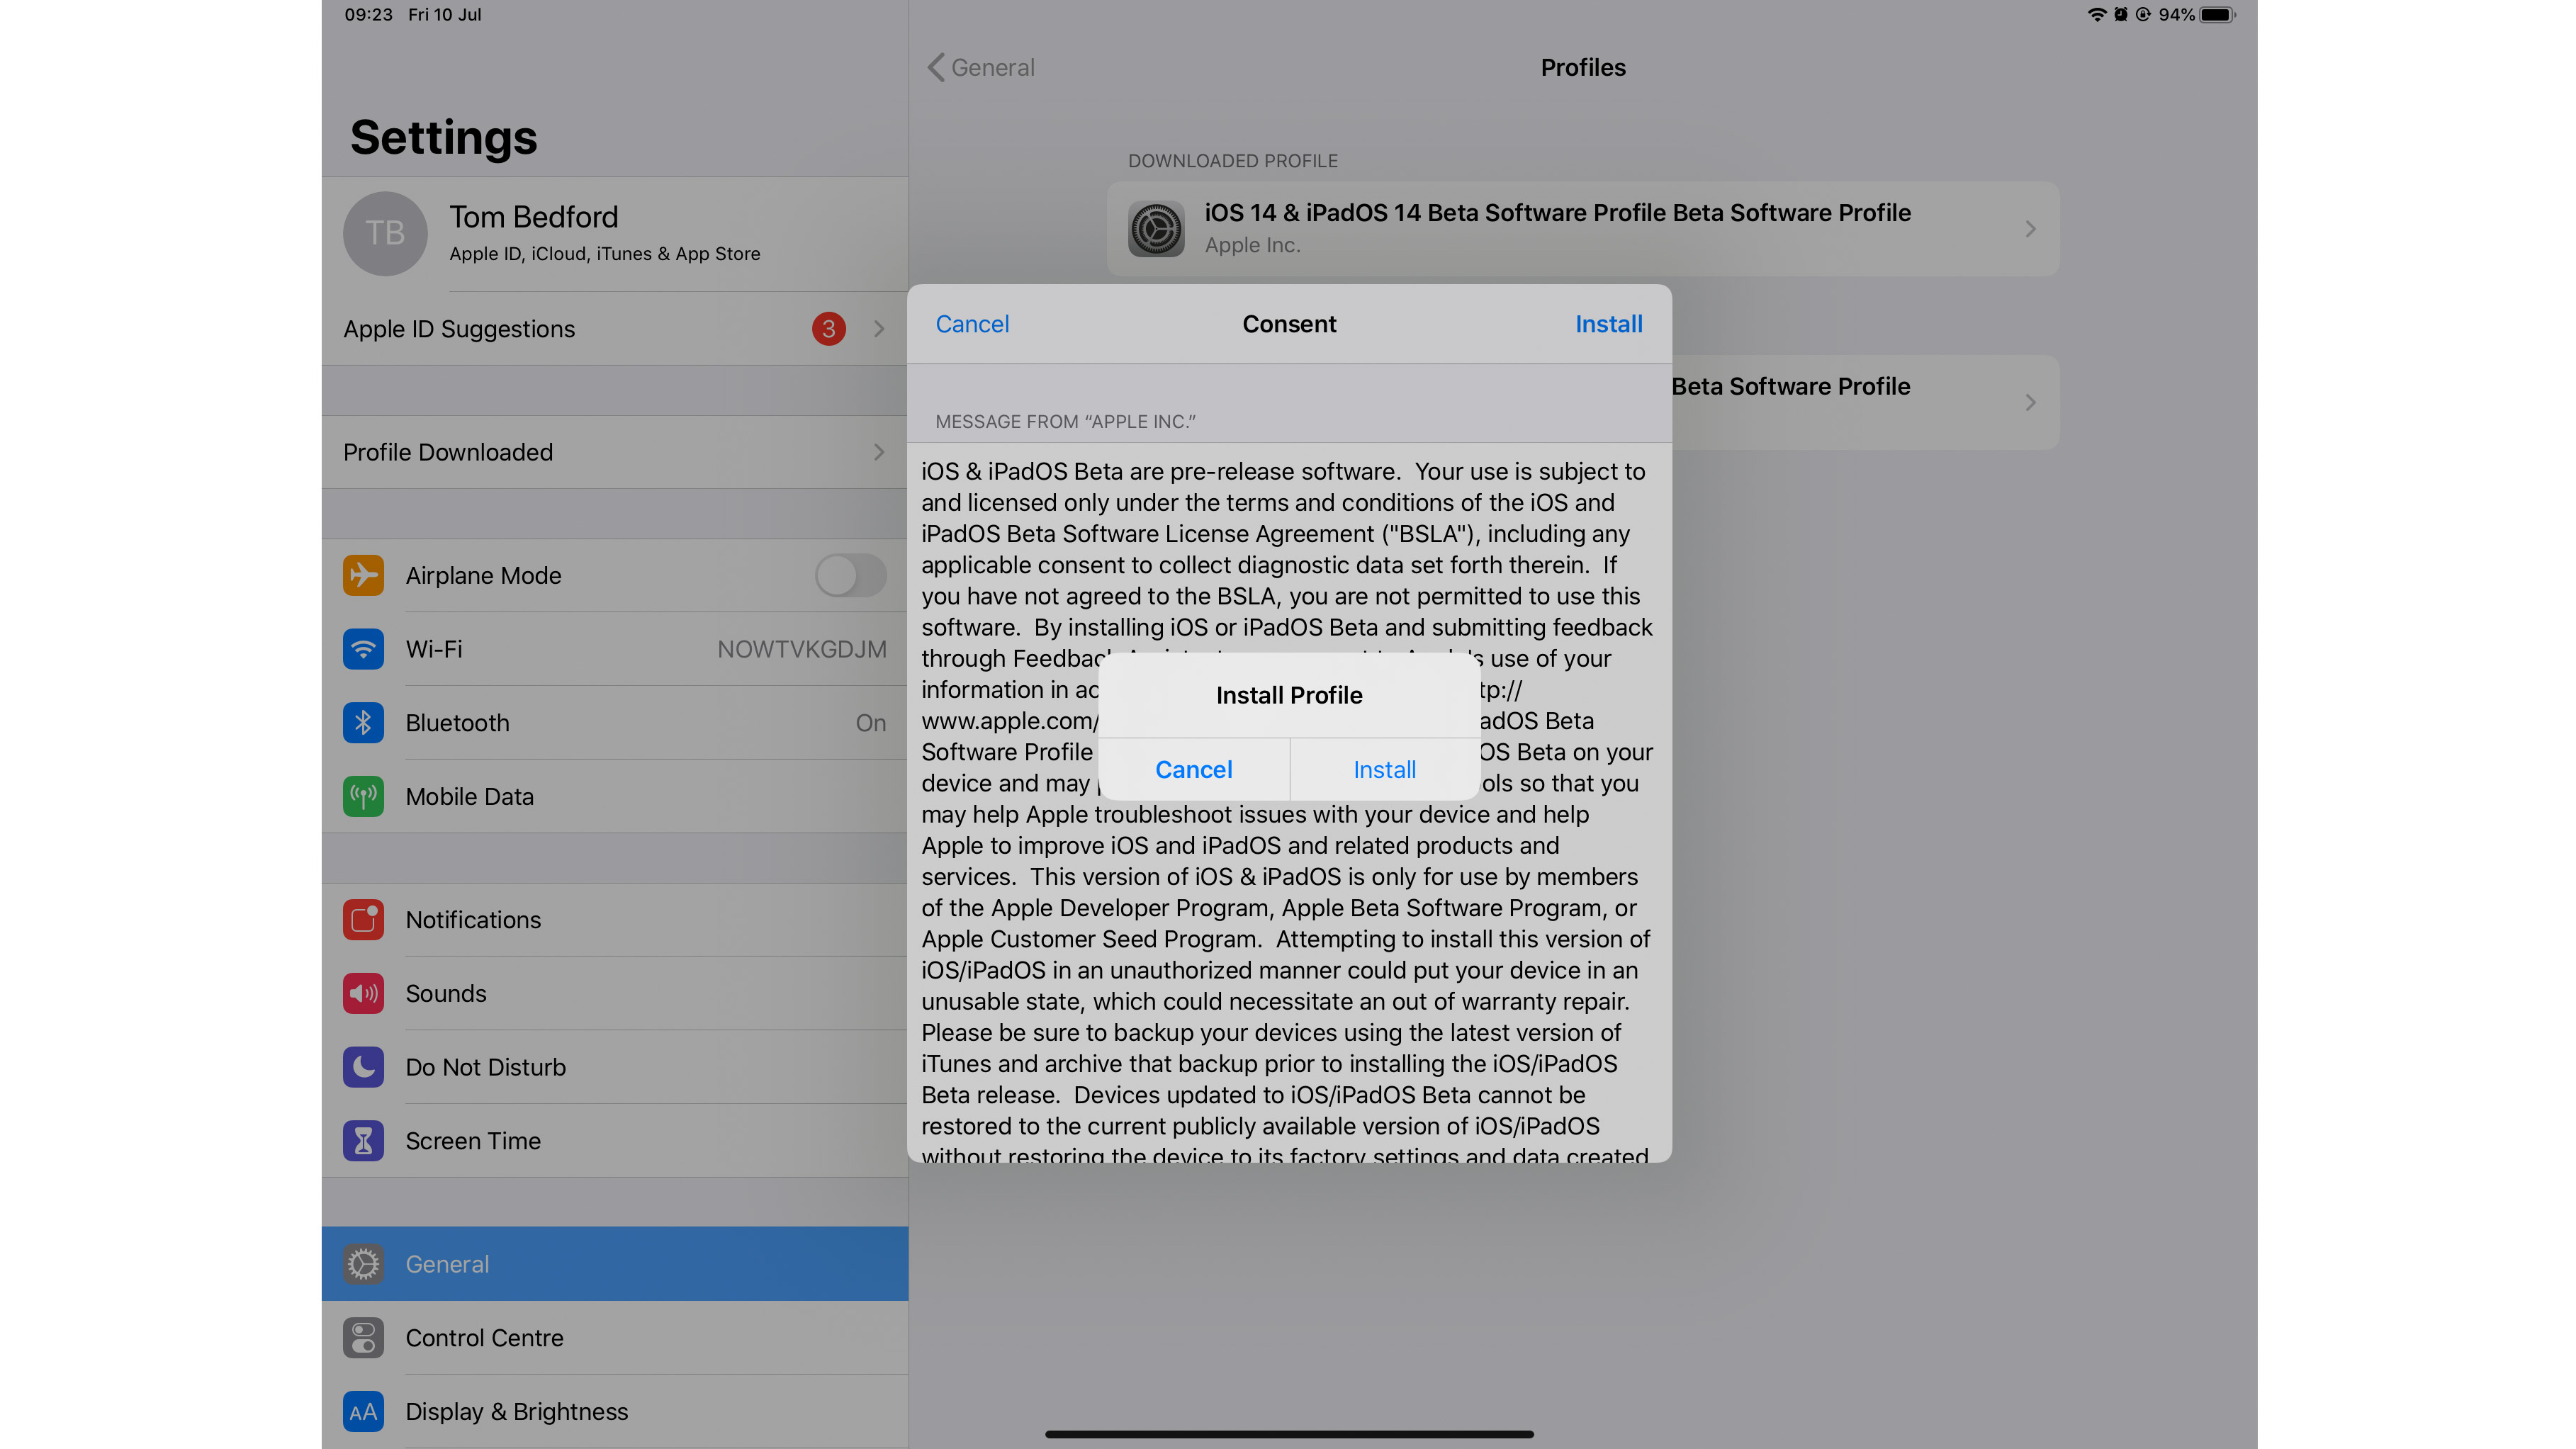The image size is (2576, 1449).
Task: Click the 09:23 clock in status bar
Action: (368, 14)
